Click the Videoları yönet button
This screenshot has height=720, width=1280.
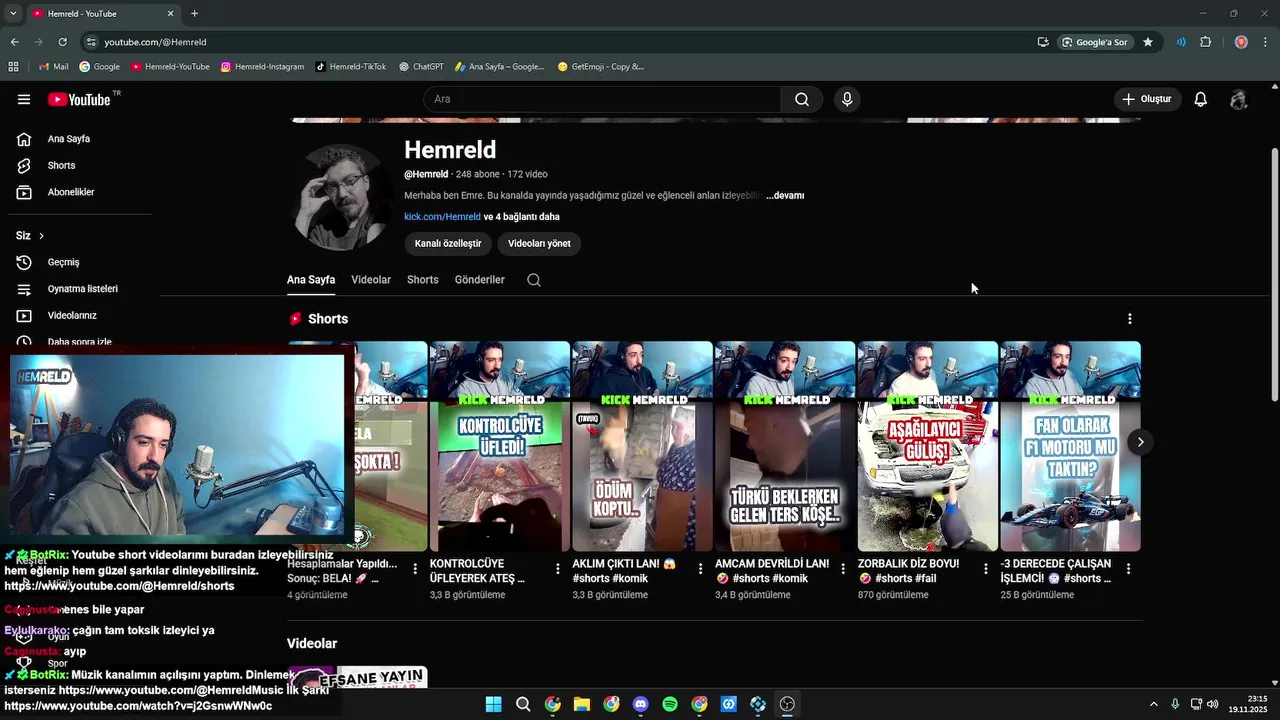coord(539,243)
